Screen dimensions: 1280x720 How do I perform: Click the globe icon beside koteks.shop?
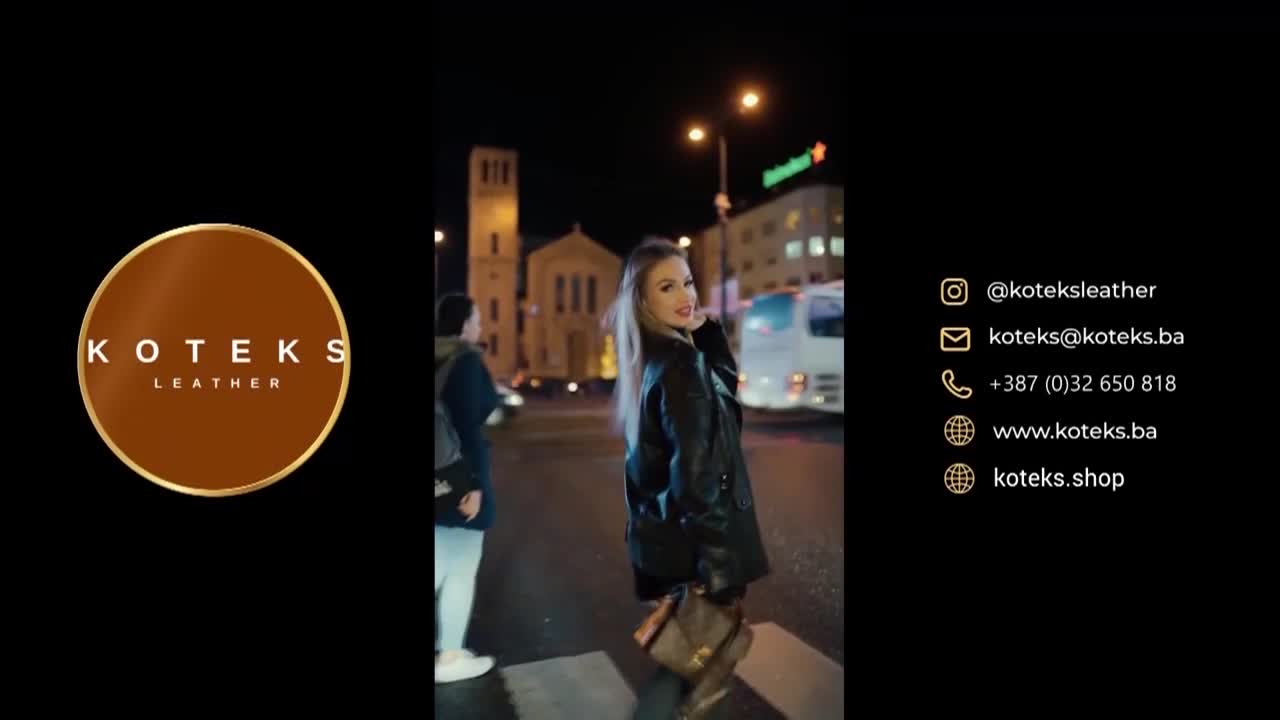[957, 477]
